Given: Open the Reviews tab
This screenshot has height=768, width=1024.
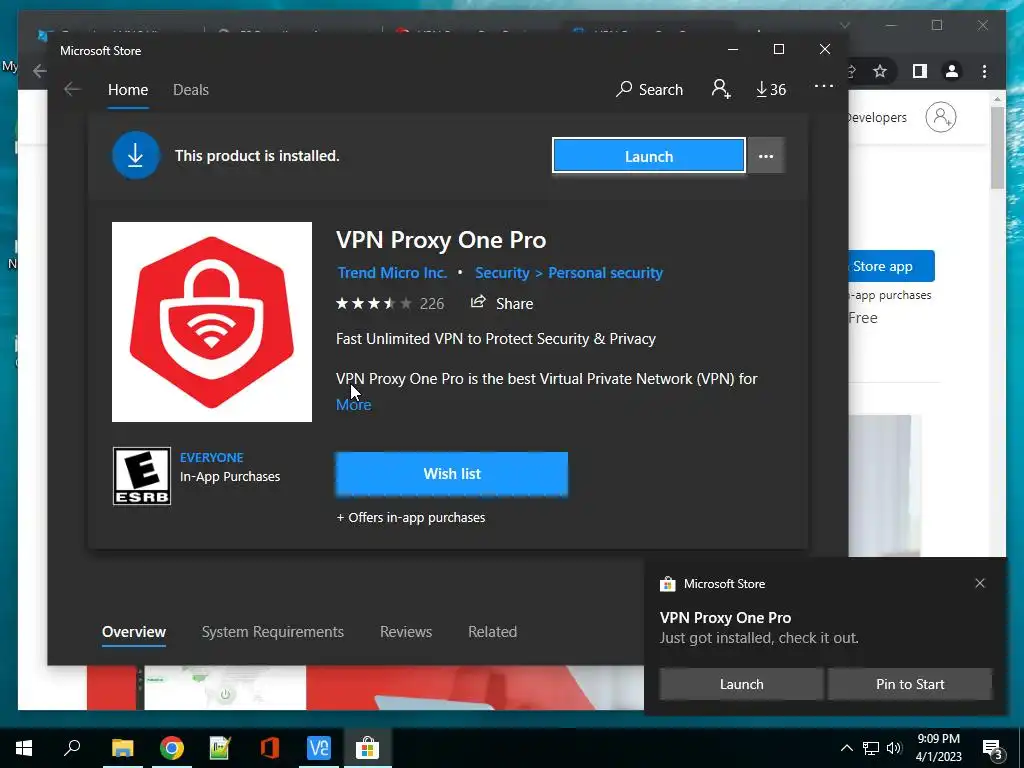Looking at the screenshot, I should pos(406,632).
